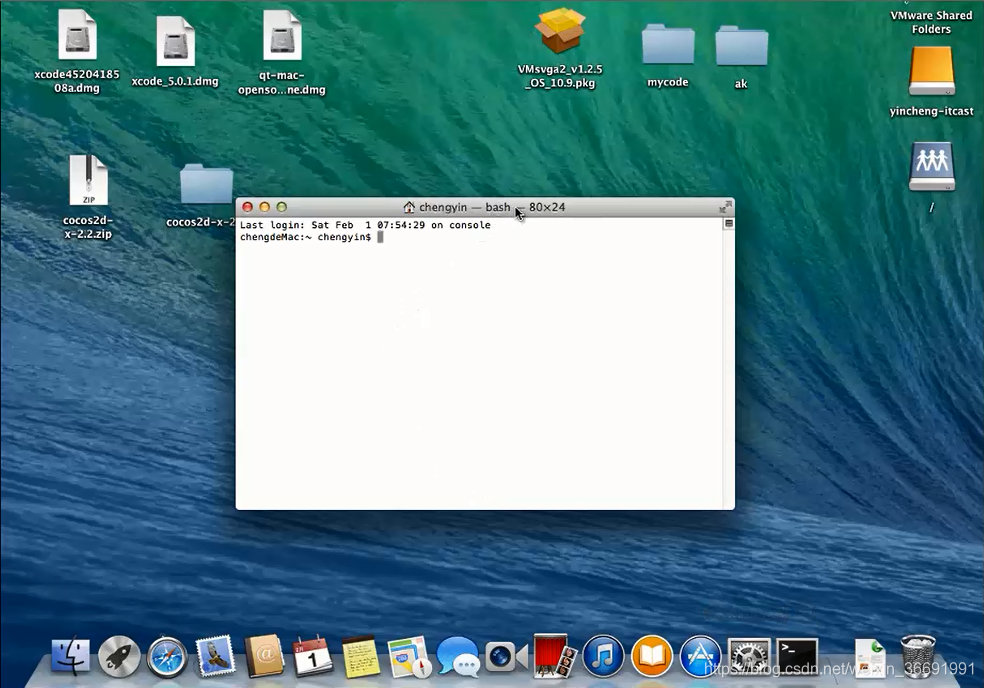
Task: Click VMware Shared Folders desktop label
Action: coord(931,22)
